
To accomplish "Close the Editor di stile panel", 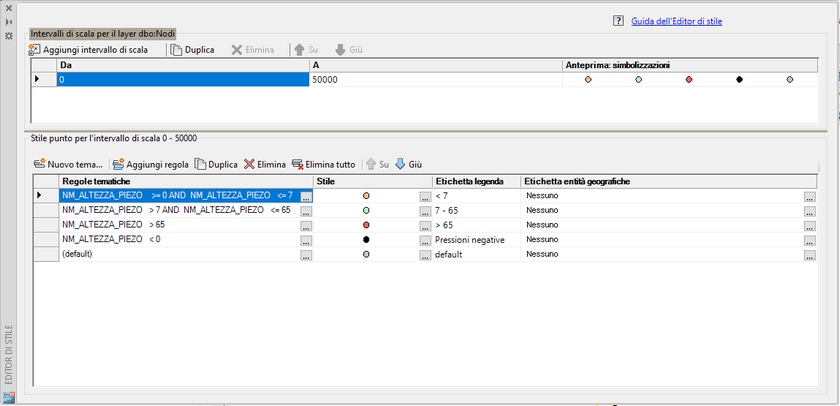I will tap(9, 6).
